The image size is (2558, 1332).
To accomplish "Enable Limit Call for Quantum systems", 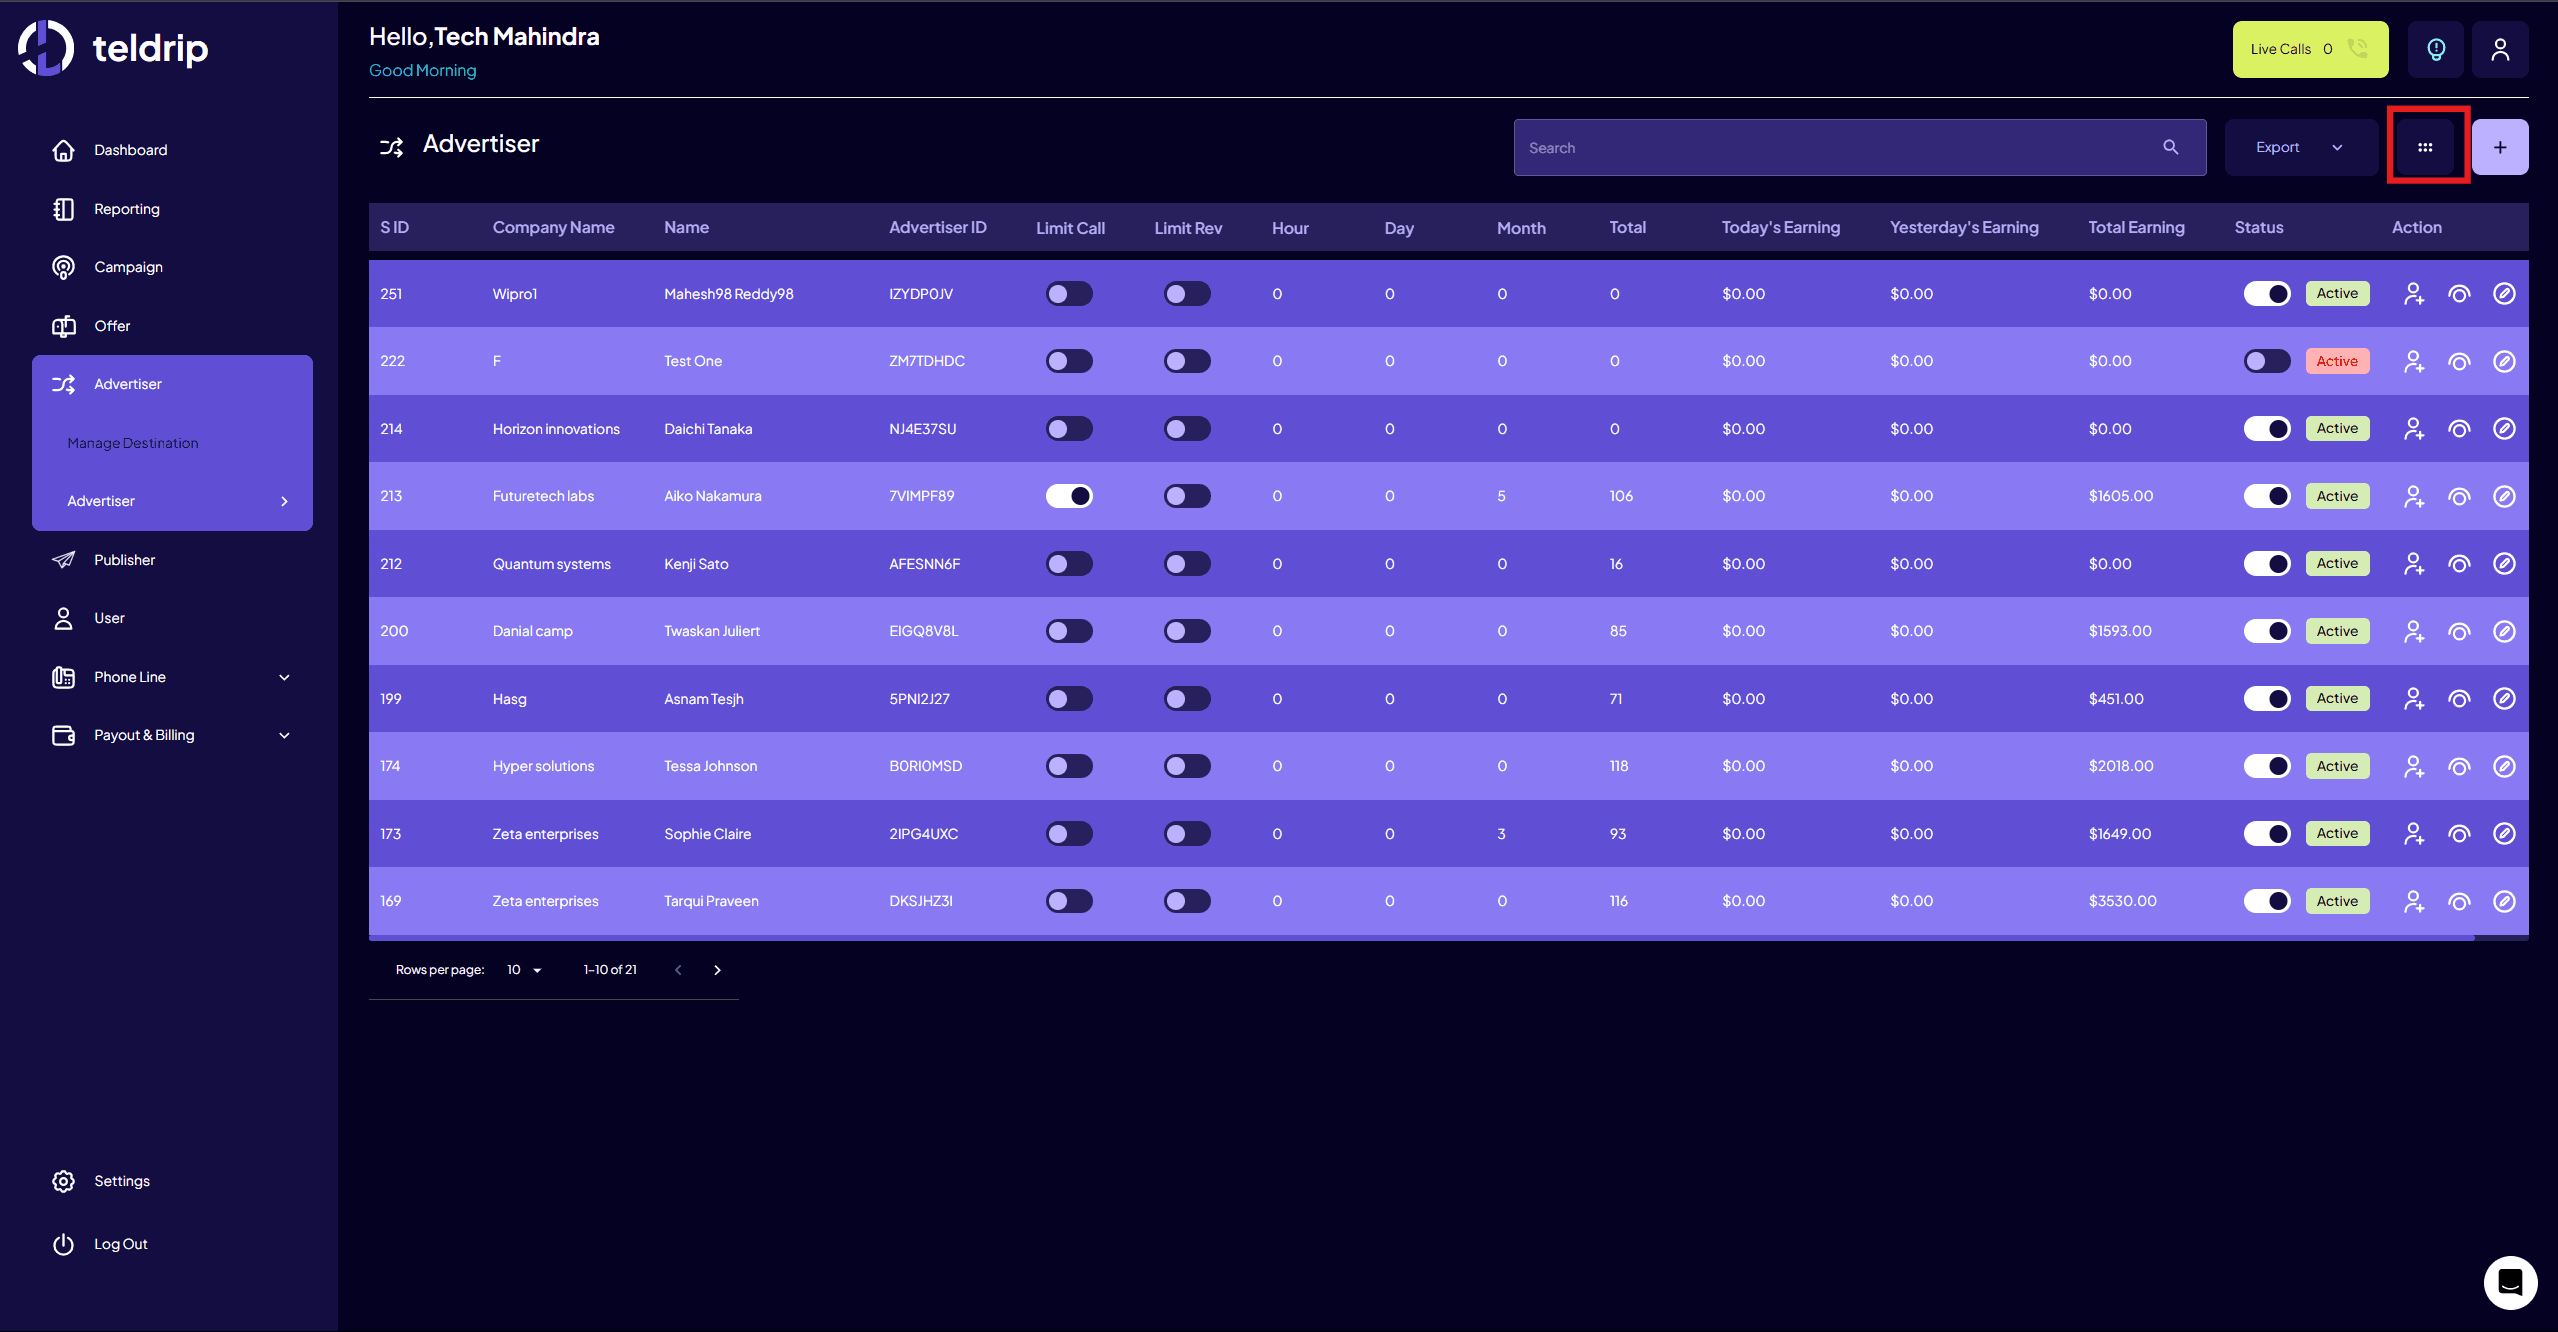I will 1068,563.
